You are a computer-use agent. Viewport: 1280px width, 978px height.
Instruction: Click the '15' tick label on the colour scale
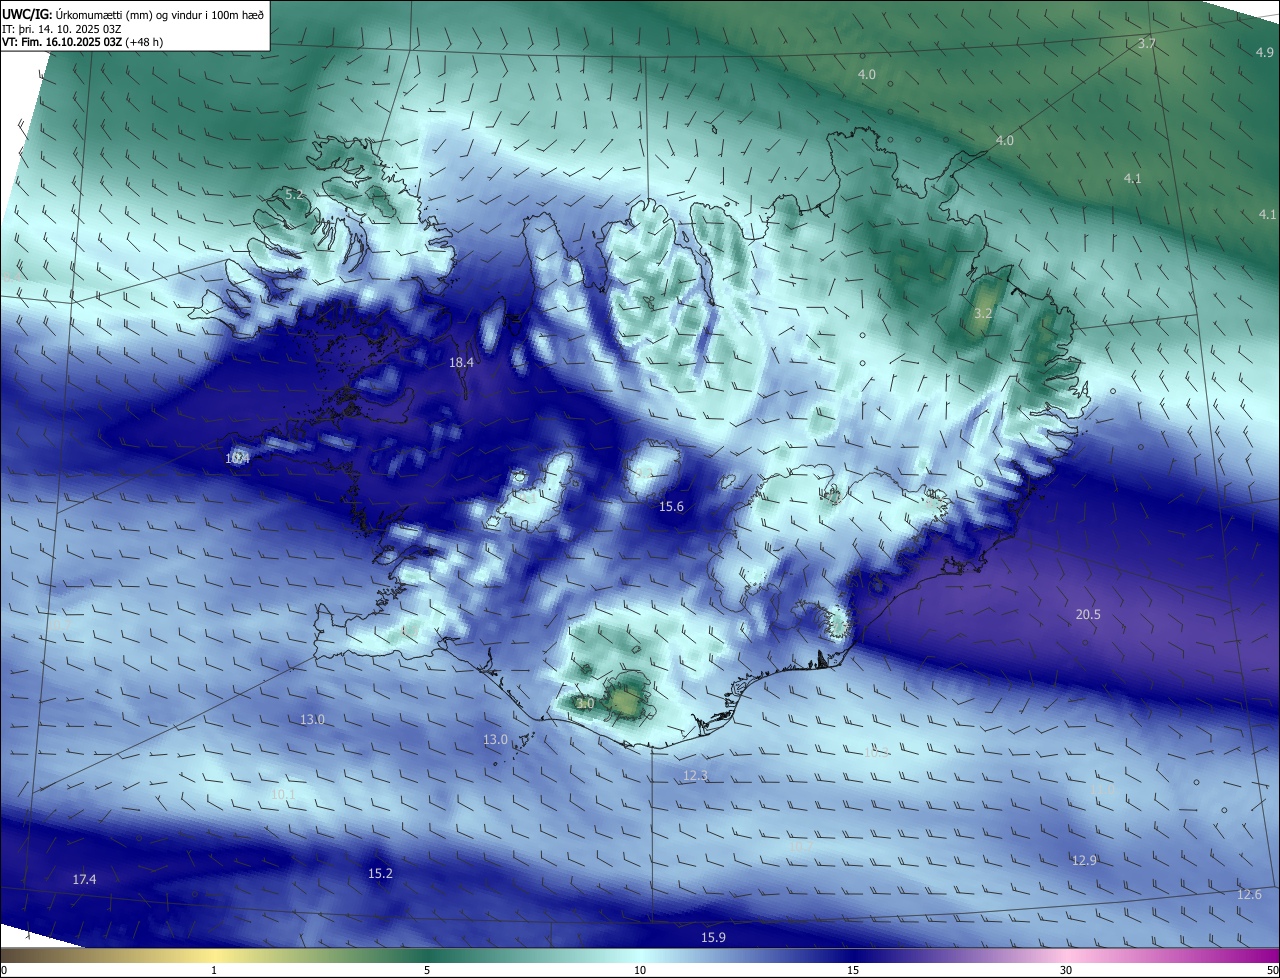853,970
